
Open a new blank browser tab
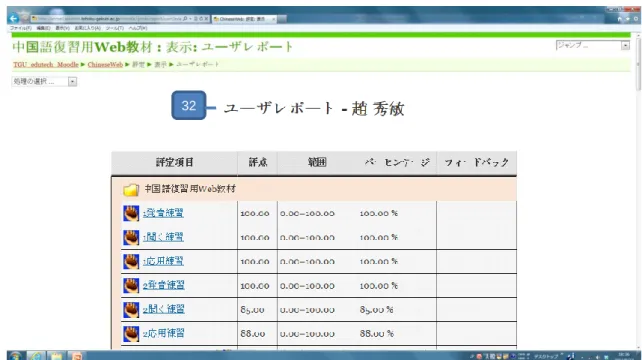click(282, 19)
